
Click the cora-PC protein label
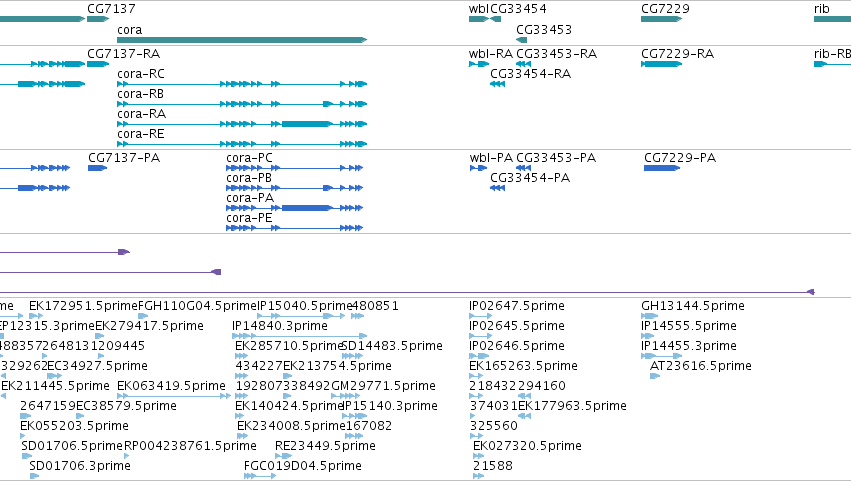249,158
